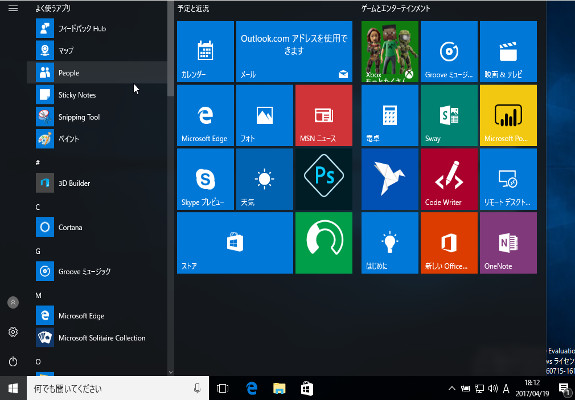Open the user account icon in Start
Screen dimensions: 575x400
tap(13, 302)
